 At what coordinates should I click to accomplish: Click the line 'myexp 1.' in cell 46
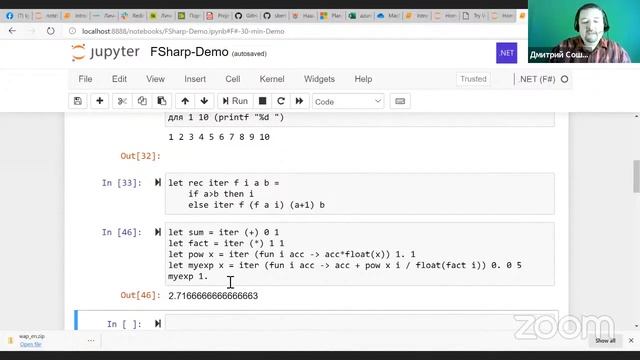point(188,276)
